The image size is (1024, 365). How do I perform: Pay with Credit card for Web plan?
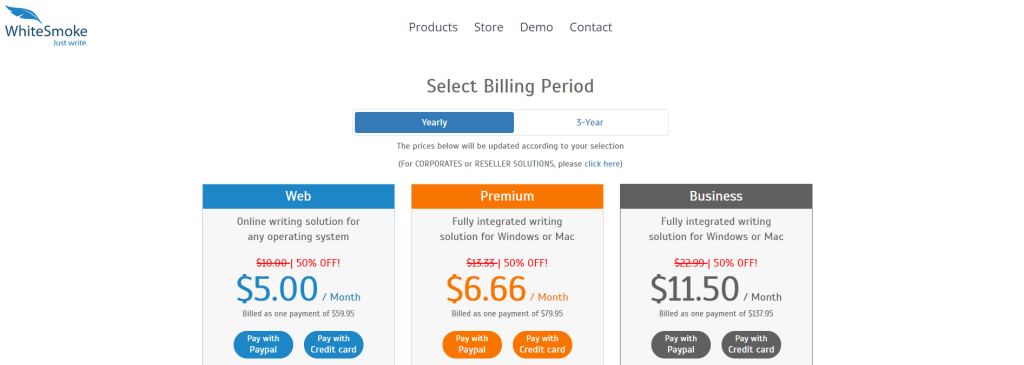[x=334, y=344]
